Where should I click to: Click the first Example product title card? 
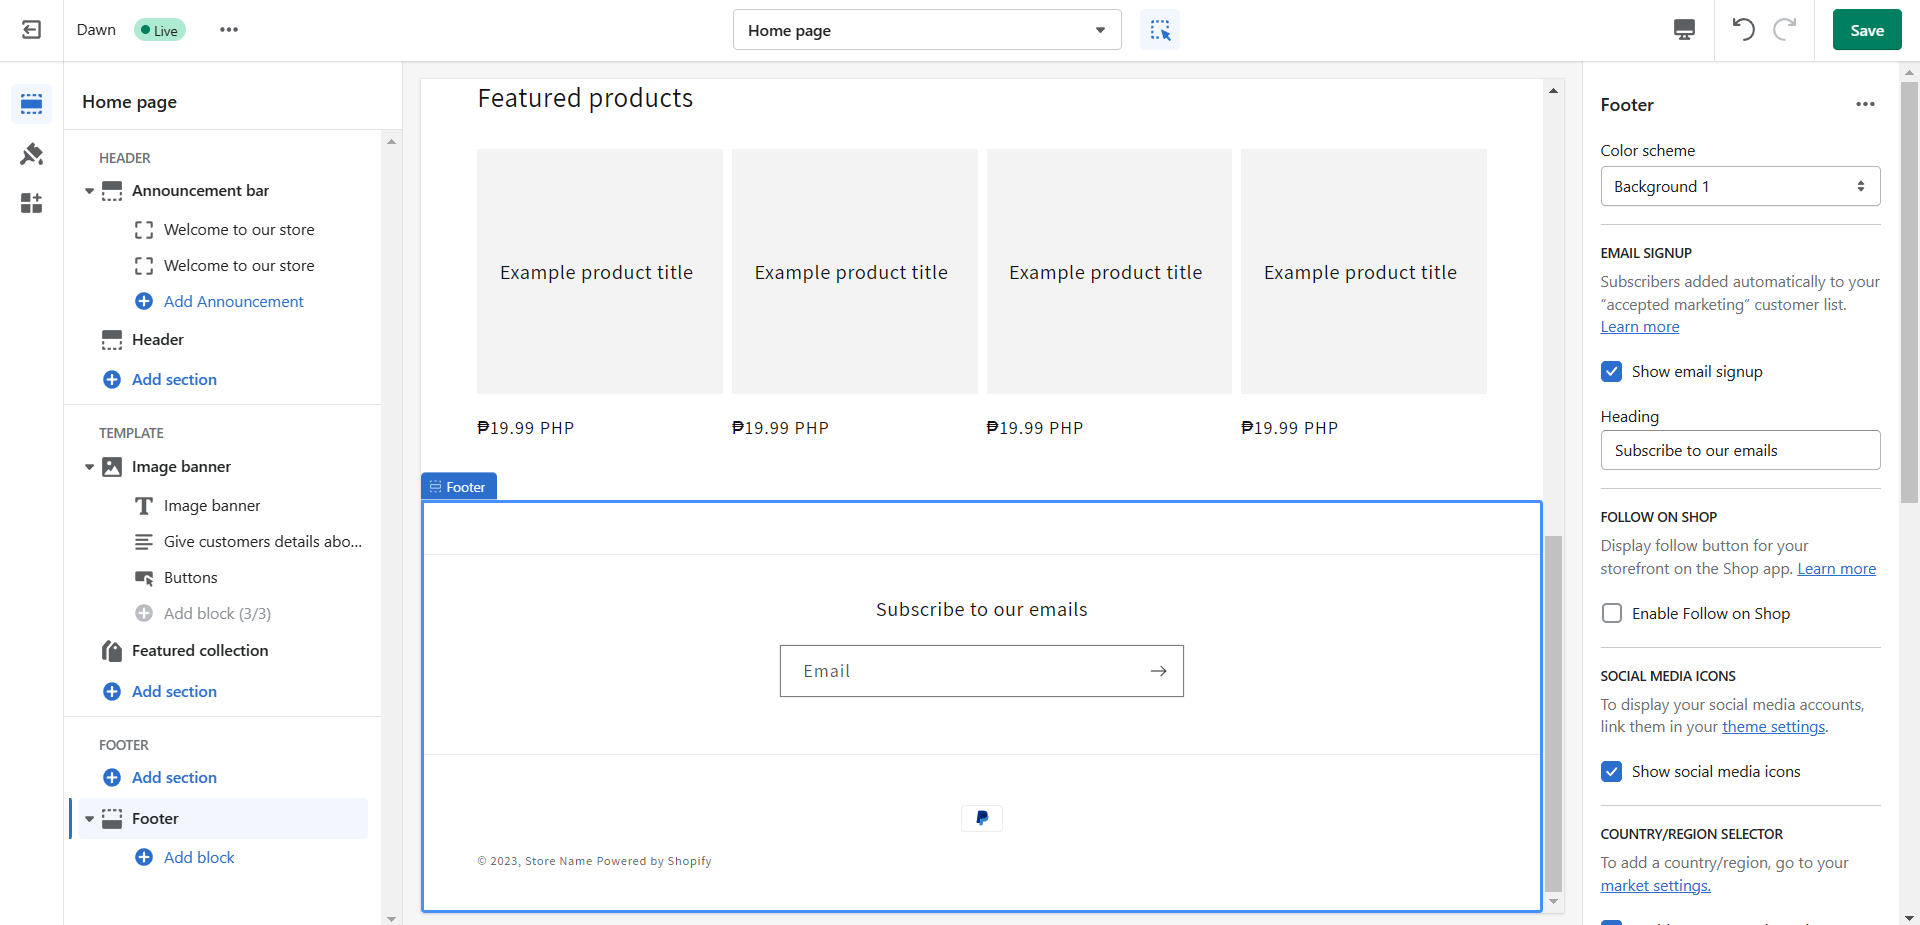[599, 272]
